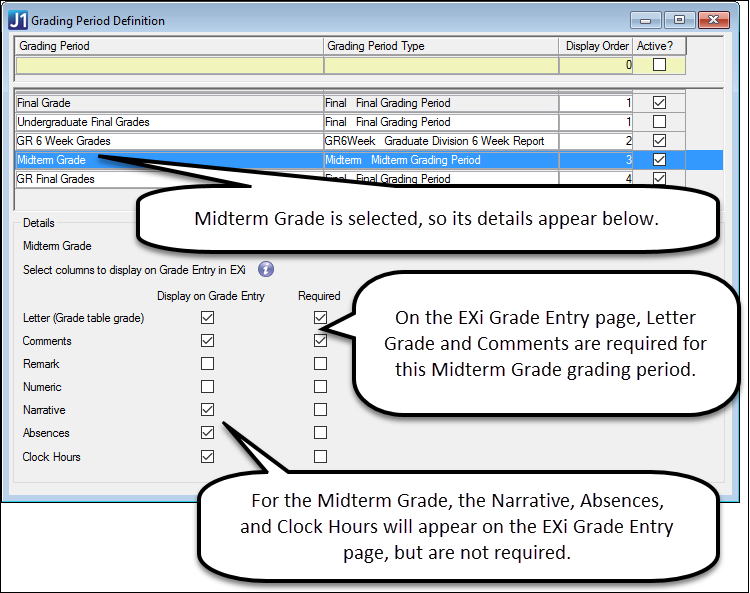Uncheck Required checkbox for Letter grade
This screenshot has height=593, width=750.
click(320, 318)
